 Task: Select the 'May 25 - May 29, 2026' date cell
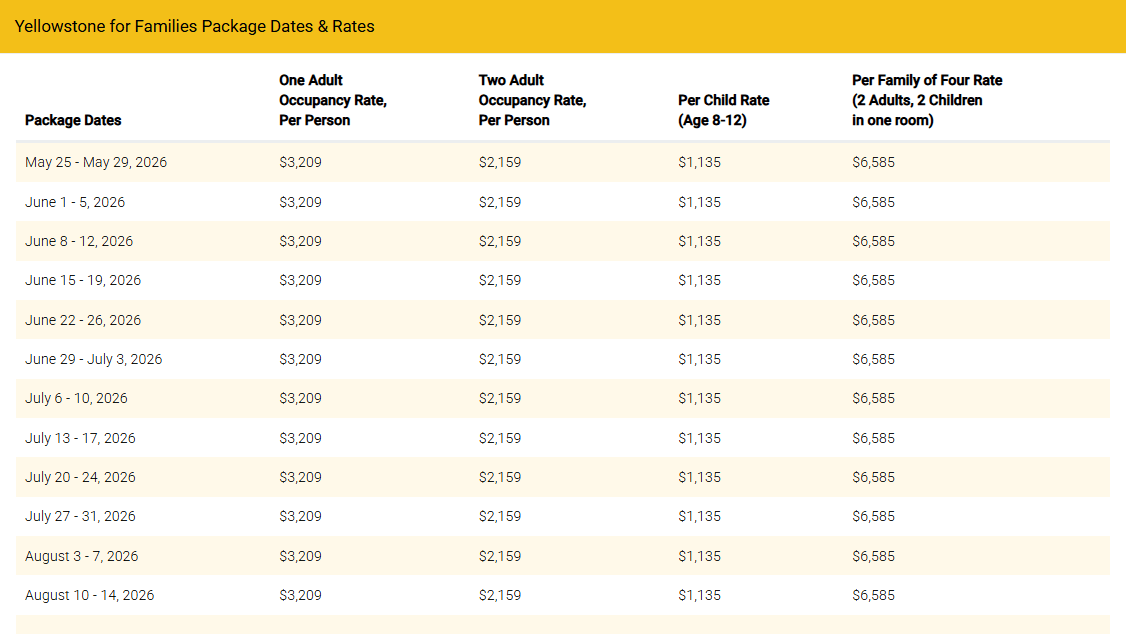pos(96,162)
